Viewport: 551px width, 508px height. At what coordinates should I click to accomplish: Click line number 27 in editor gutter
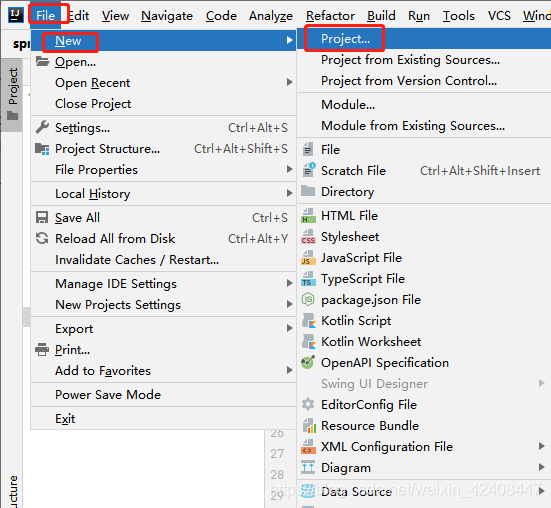277,454
